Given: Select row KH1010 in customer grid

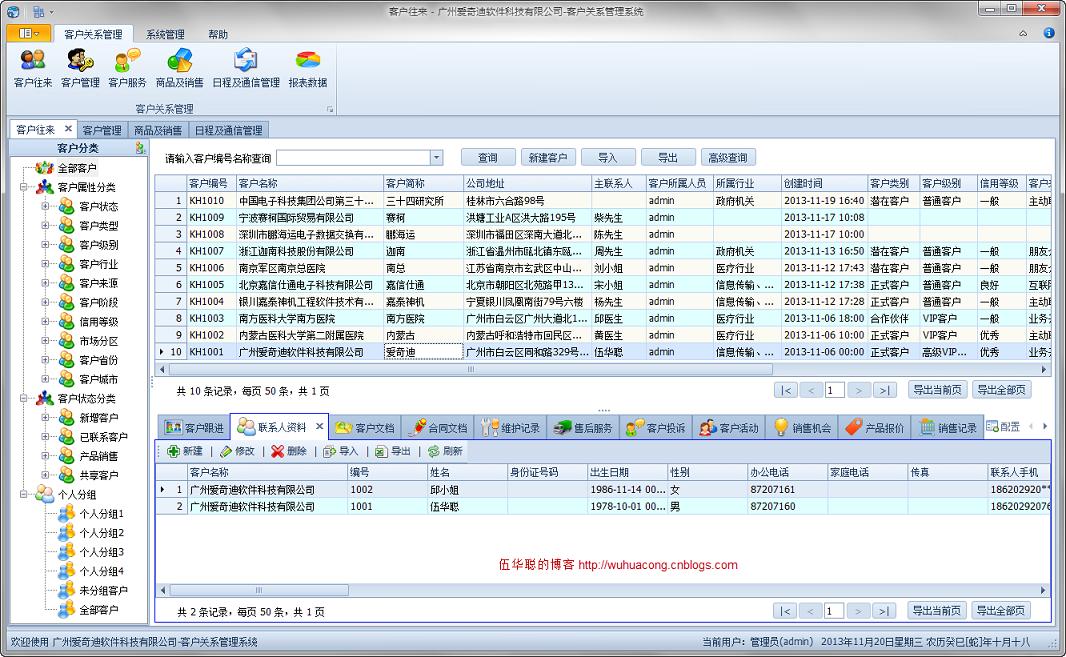Looking at the screenshot, I should [x=602, y=201].
